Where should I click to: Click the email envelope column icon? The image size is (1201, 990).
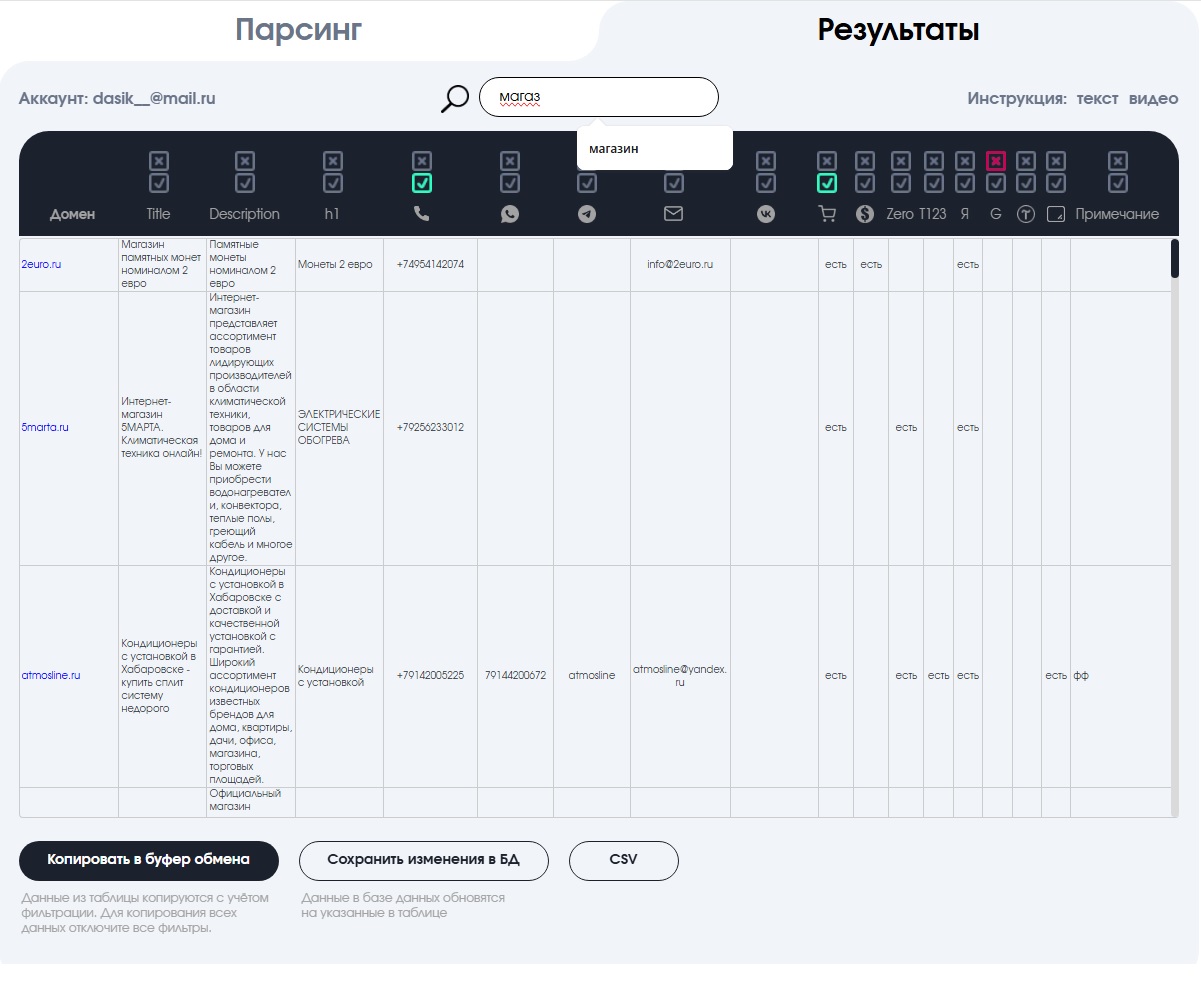(674, 214)
